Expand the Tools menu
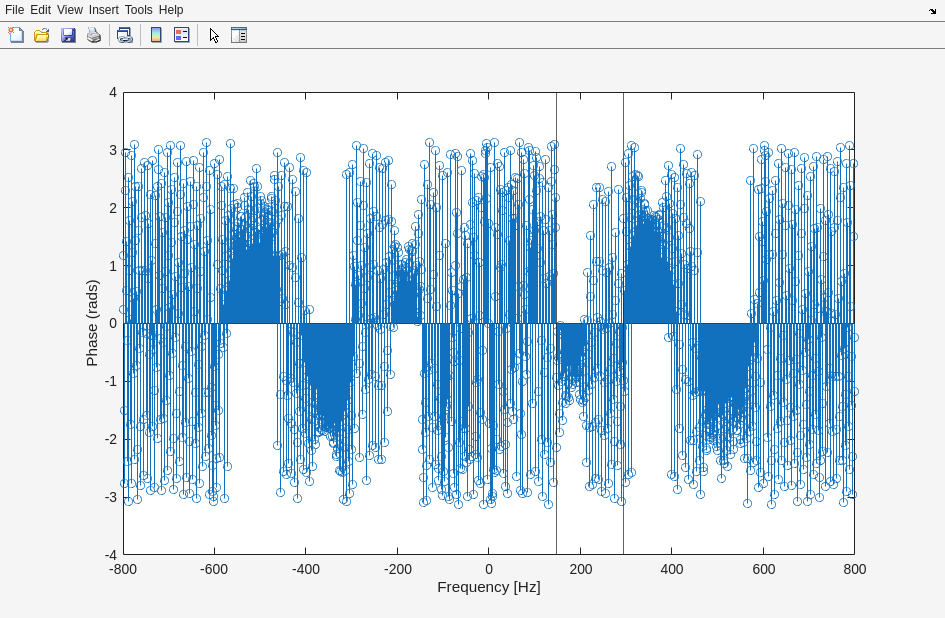The image size is (945, 618). [138, 9]
